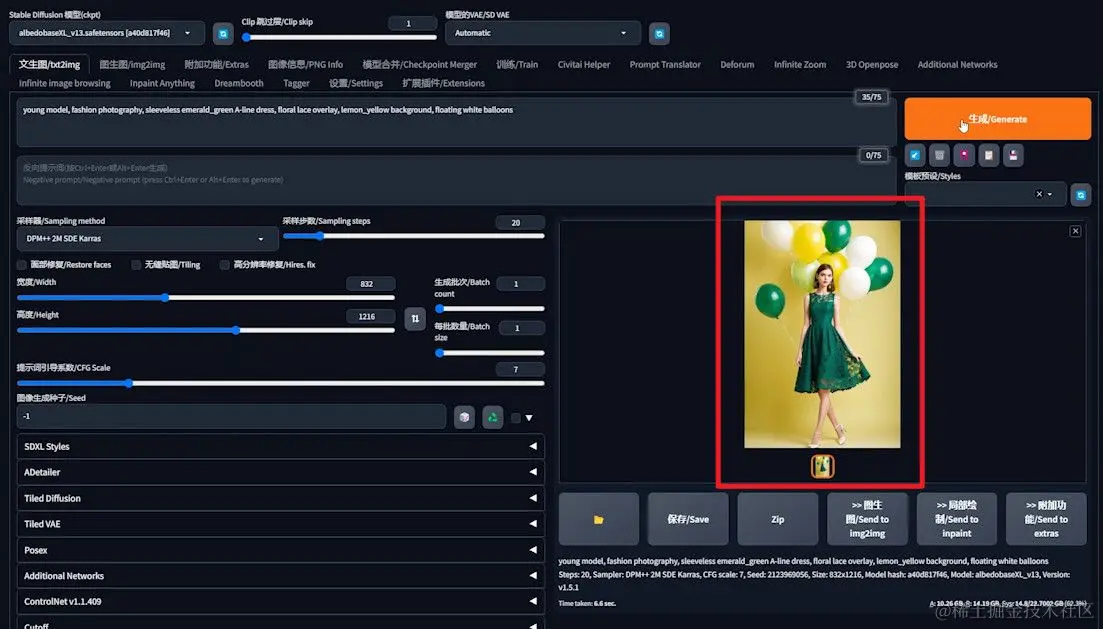The image size is (1103, 629).
Task: Expand the SDXL Styles section
Action: (280, 446)
